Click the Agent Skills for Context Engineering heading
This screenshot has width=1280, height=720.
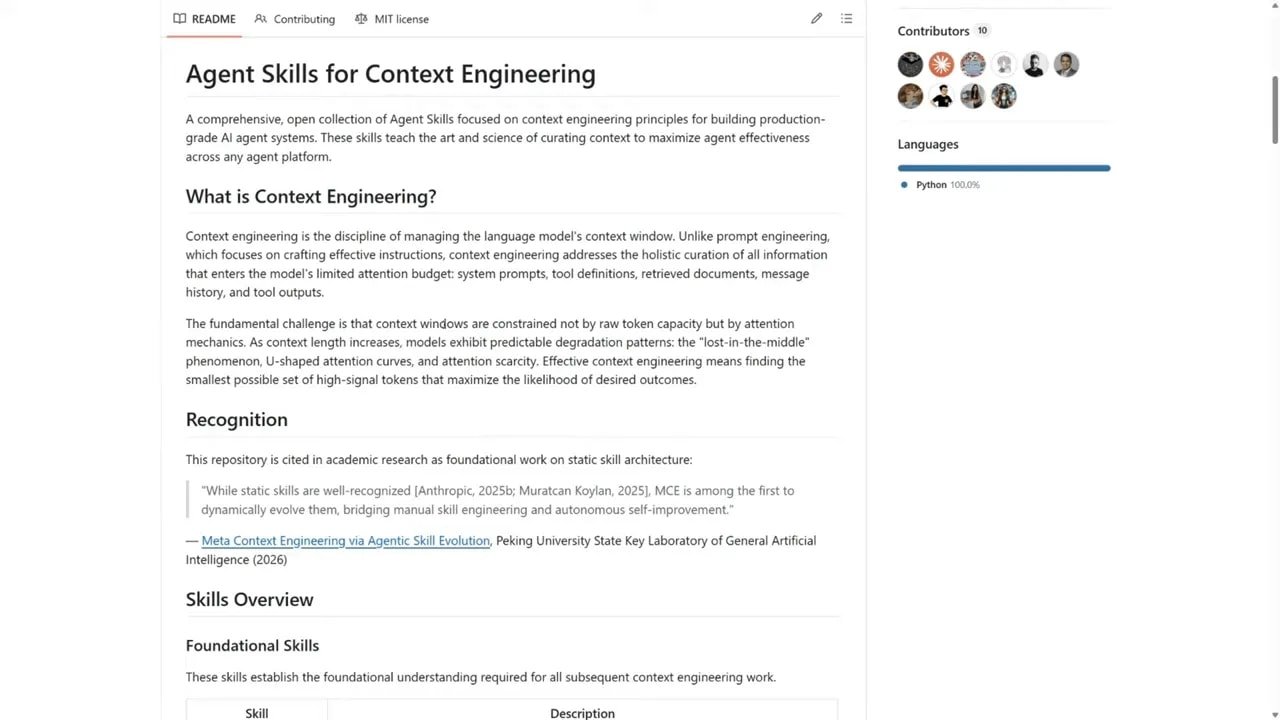tap(390, 74)
